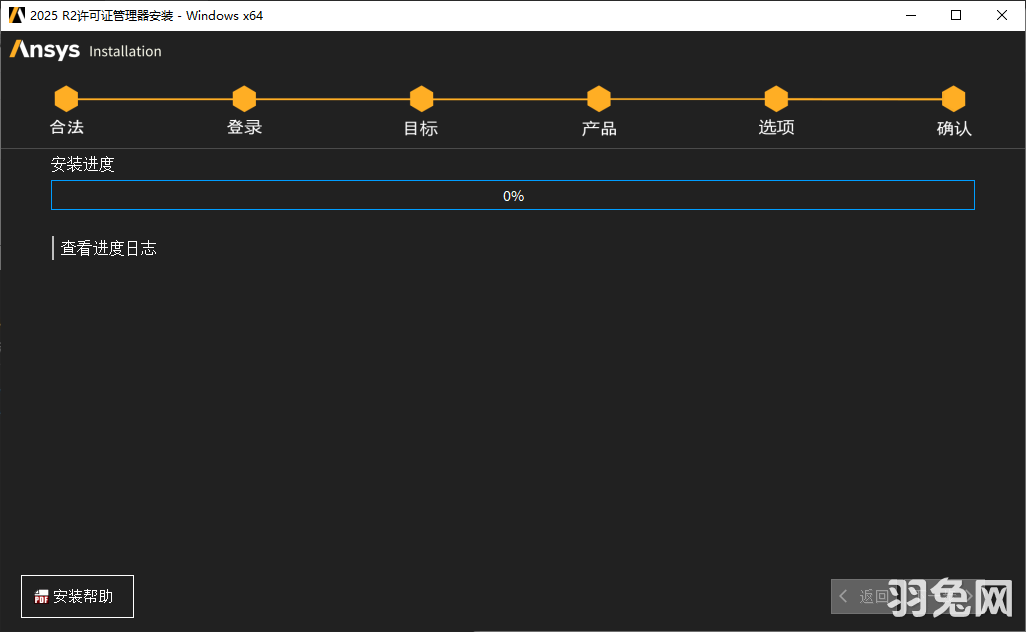The height and width of the screenshot is (632, 1026).
Task: Click the 安装进度 heading text
Action: pyautogui.click(x=83, y=164)
